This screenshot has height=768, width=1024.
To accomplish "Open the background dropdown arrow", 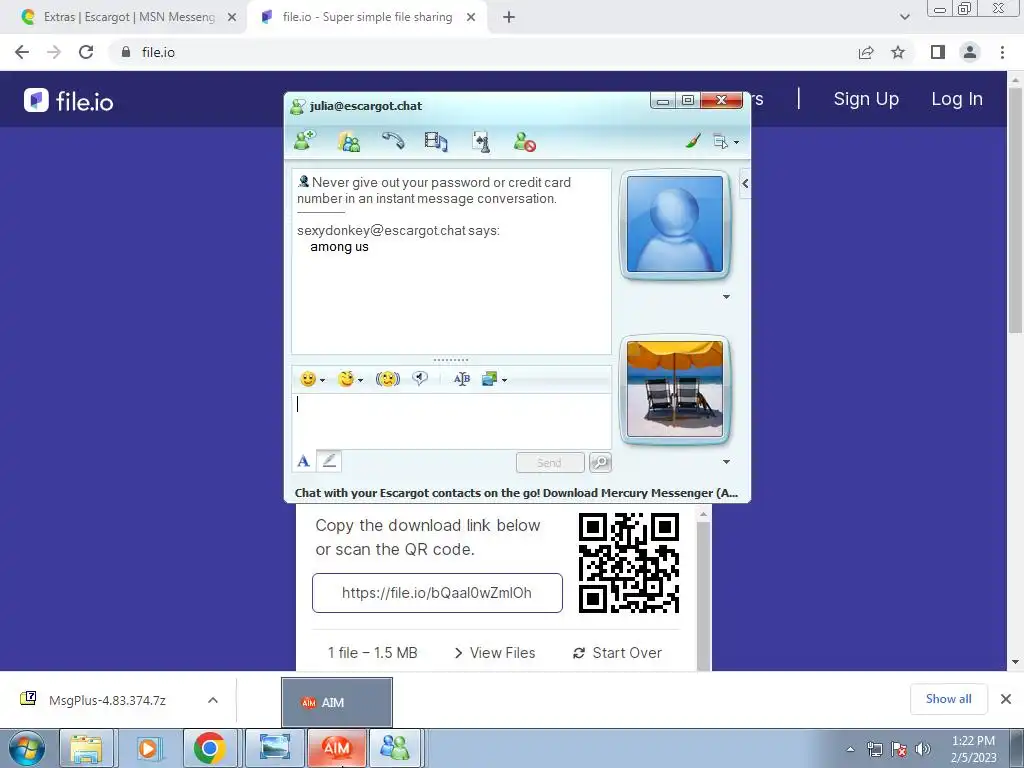I will coord(504,380).
